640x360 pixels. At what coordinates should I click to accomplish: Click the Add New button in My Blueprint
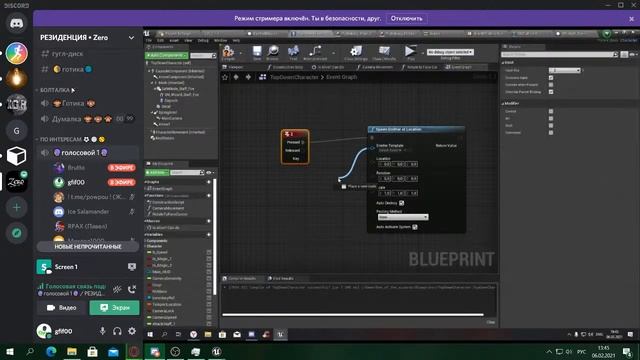[x=157, y=173]
